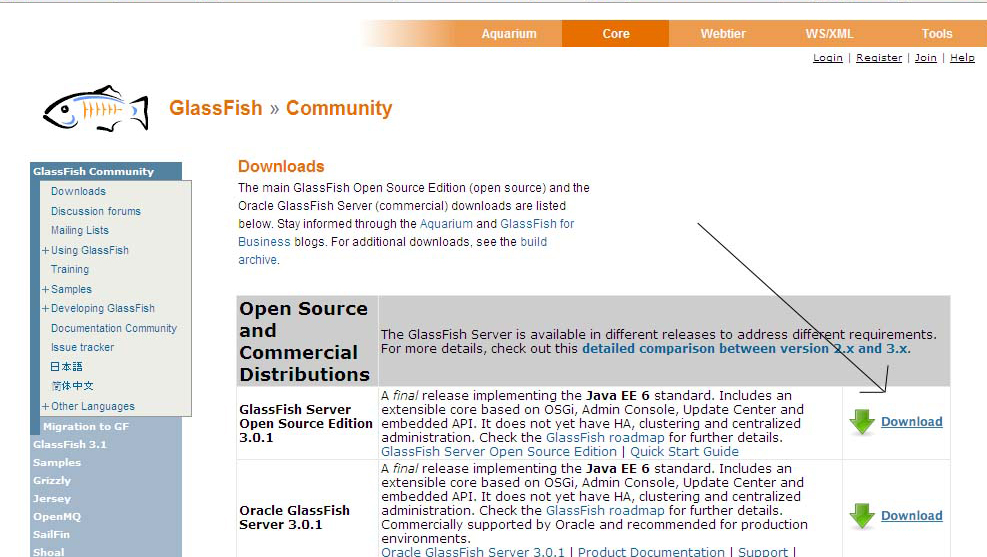Open the Jersey project link
This screenshot has height=557, width=987.
tap(52, 498)
